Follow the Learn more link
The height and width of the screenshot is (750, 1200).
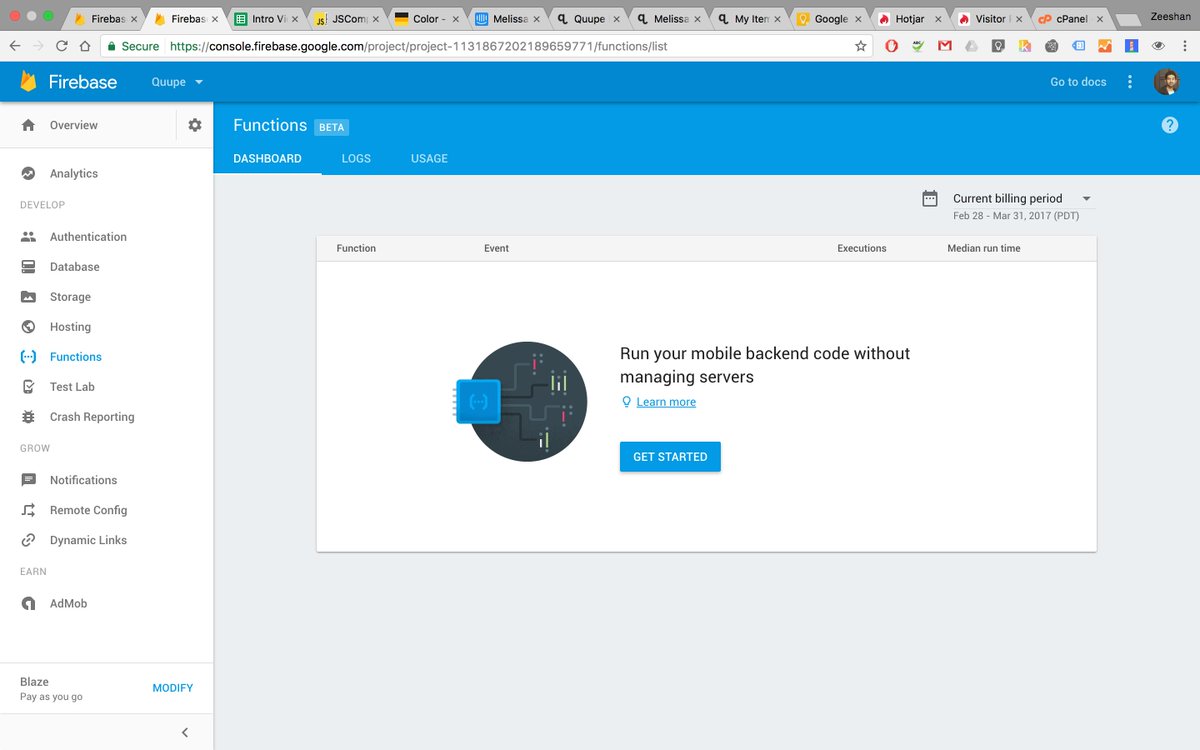pyautogui.click(x=666, y=402)
